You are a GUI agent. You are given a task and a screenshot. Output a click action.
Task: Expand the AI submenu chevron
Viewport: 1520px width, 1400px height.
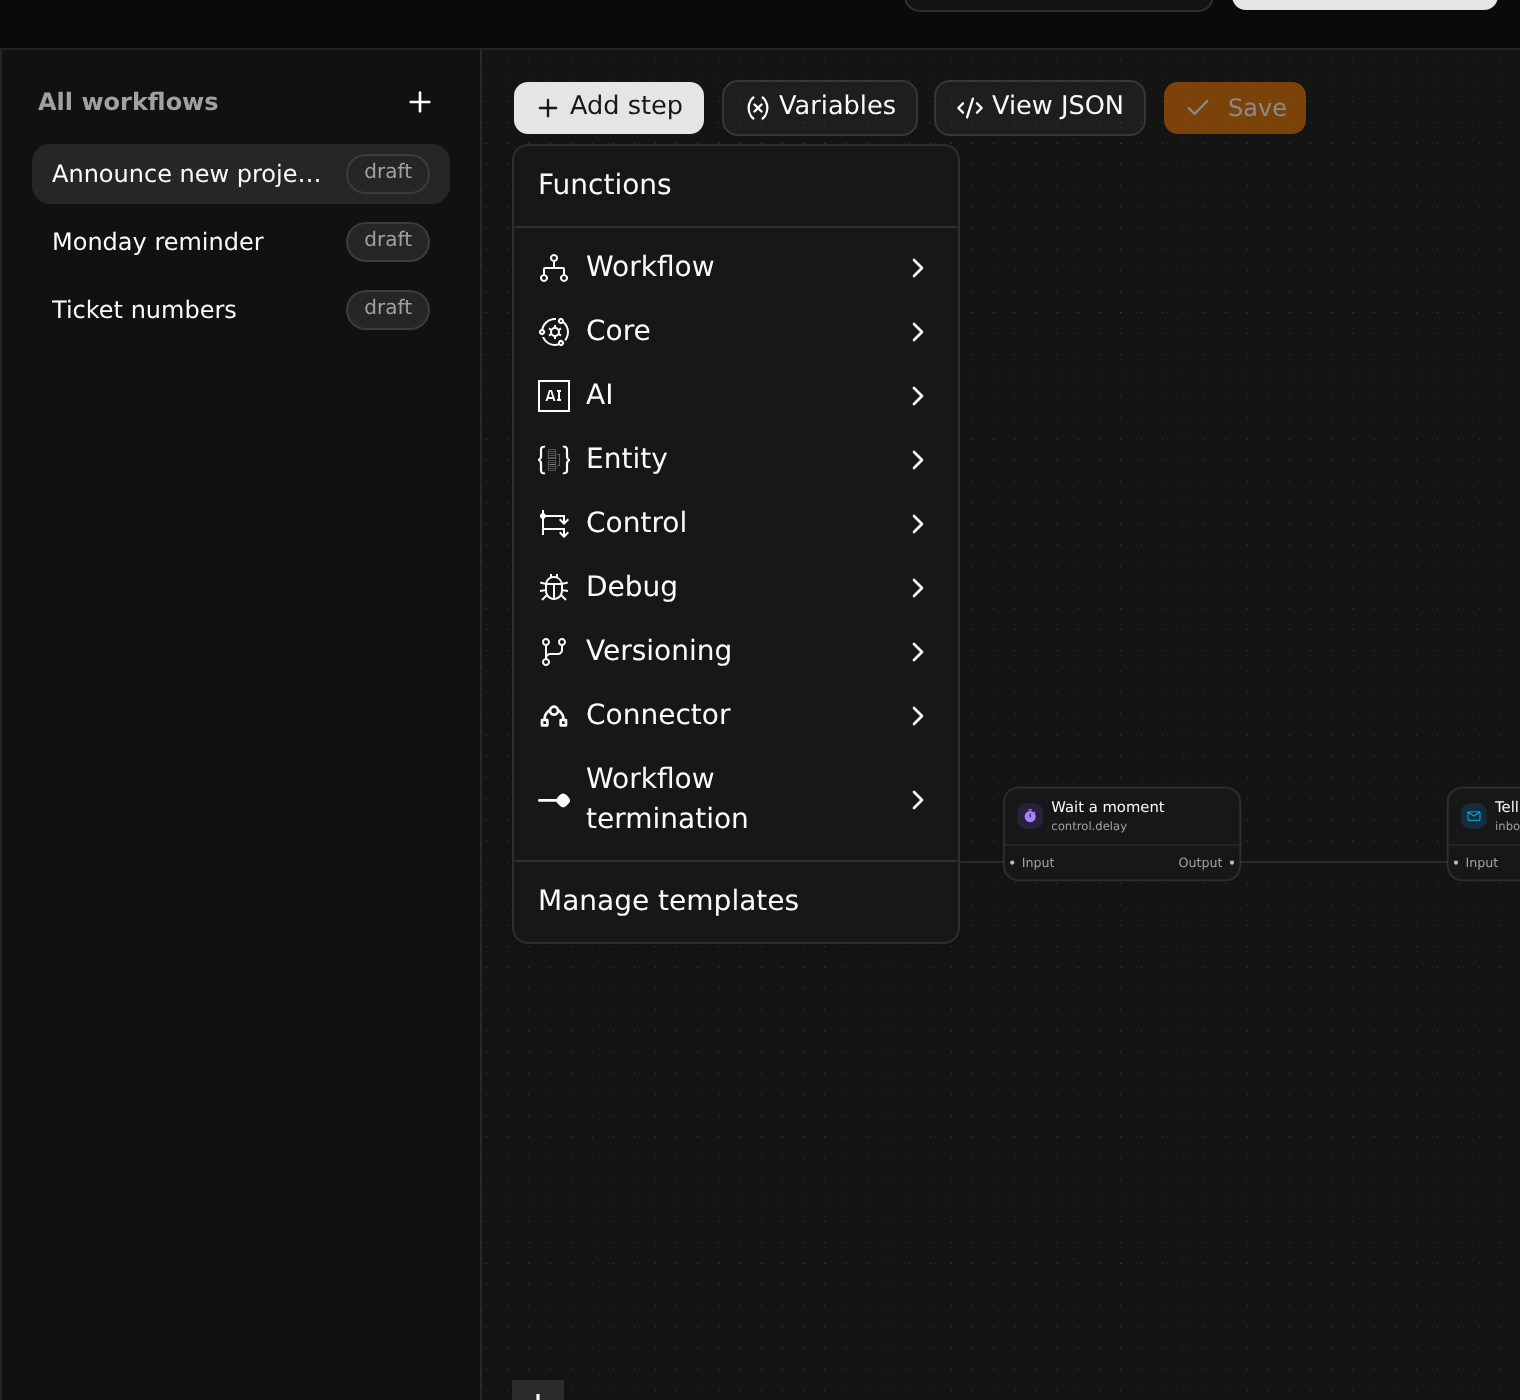point(918,395)
